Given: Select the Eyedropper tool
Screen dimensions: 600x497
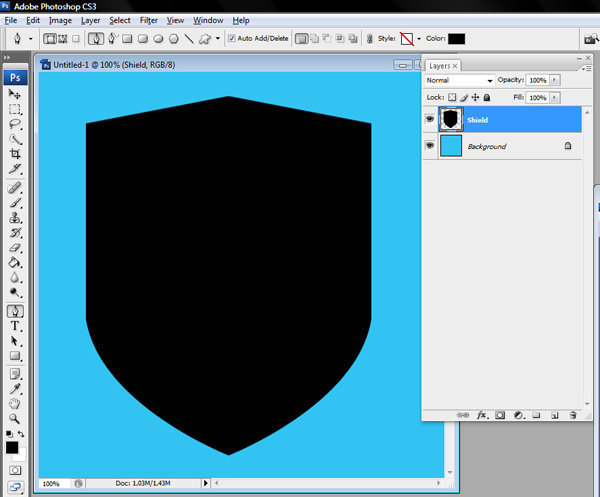Looking at the screenshot, I should pos(15,389).
